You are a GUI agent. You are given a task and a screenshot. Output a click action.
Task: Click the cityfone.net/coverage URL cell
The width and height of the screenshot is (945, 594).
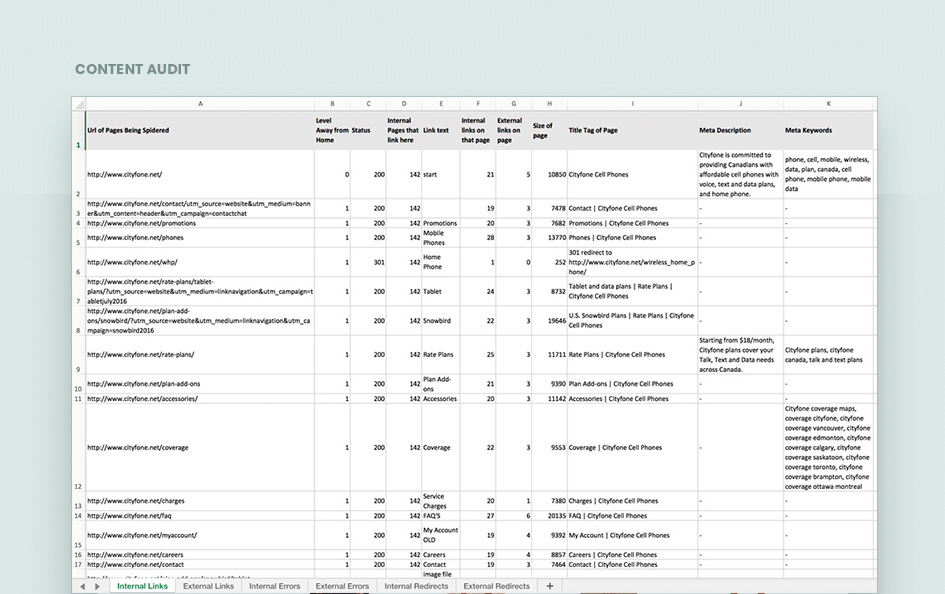coord(200,448)
